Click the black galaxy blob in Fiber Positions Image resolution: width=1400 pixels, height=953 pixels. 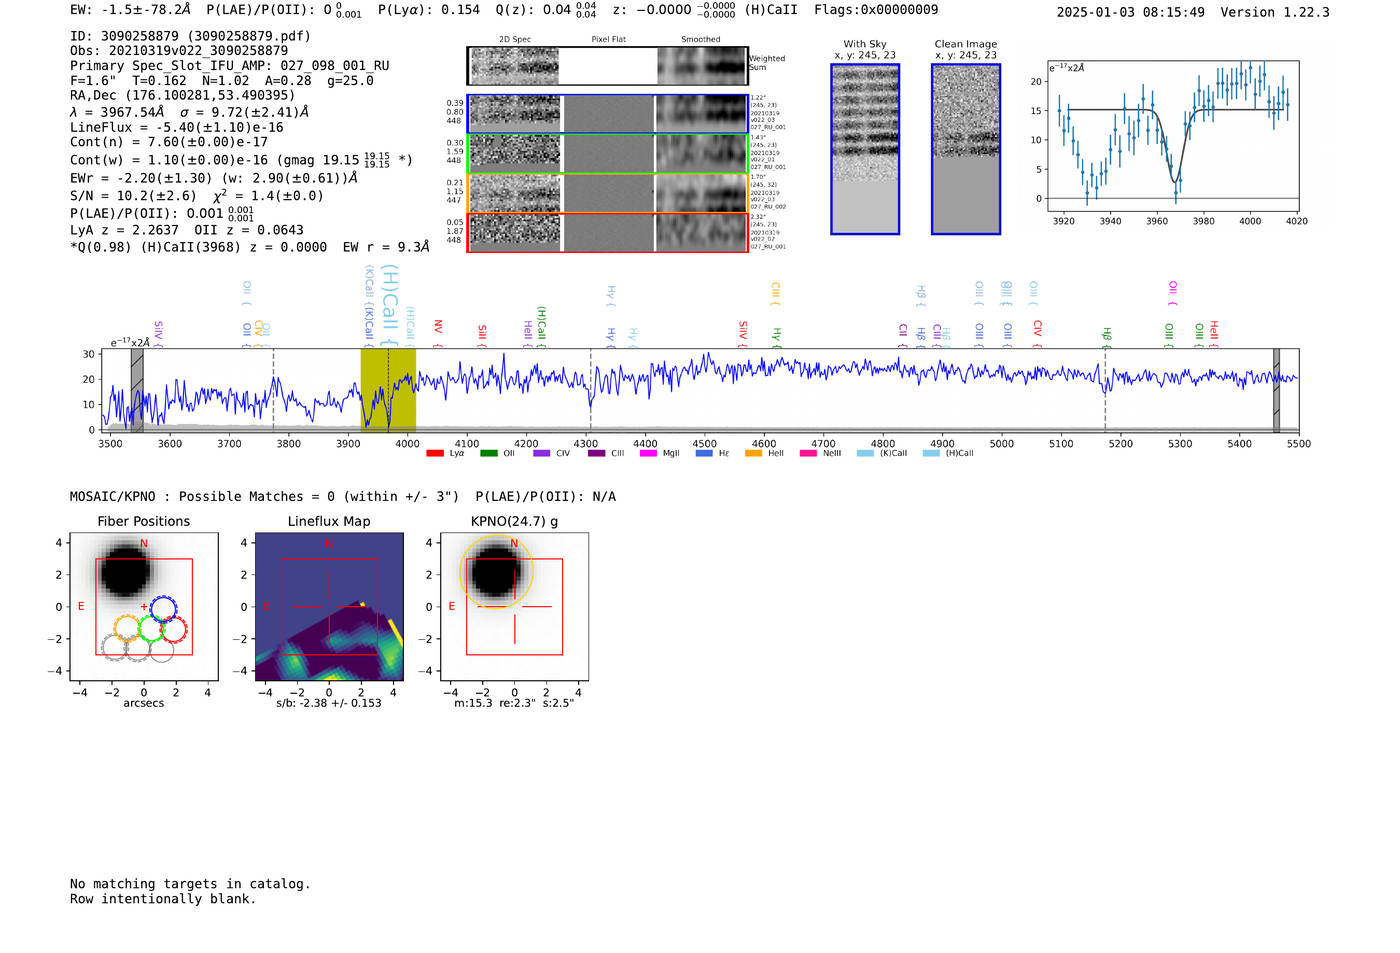click(x=124, y=571)
